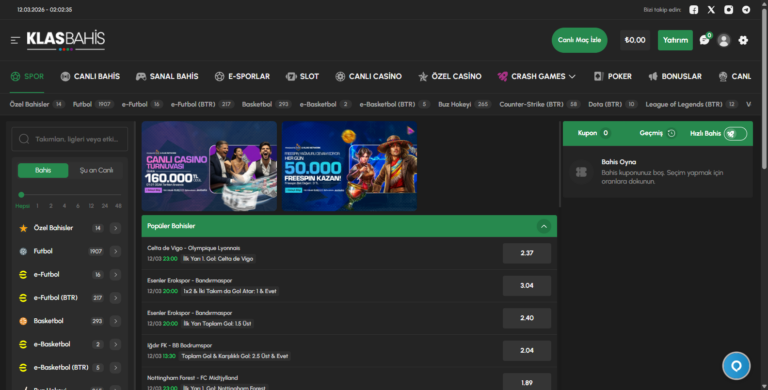Open the Canlı Casino Turnuvası banner
The image size is (768, 390).
coord(209,166)
